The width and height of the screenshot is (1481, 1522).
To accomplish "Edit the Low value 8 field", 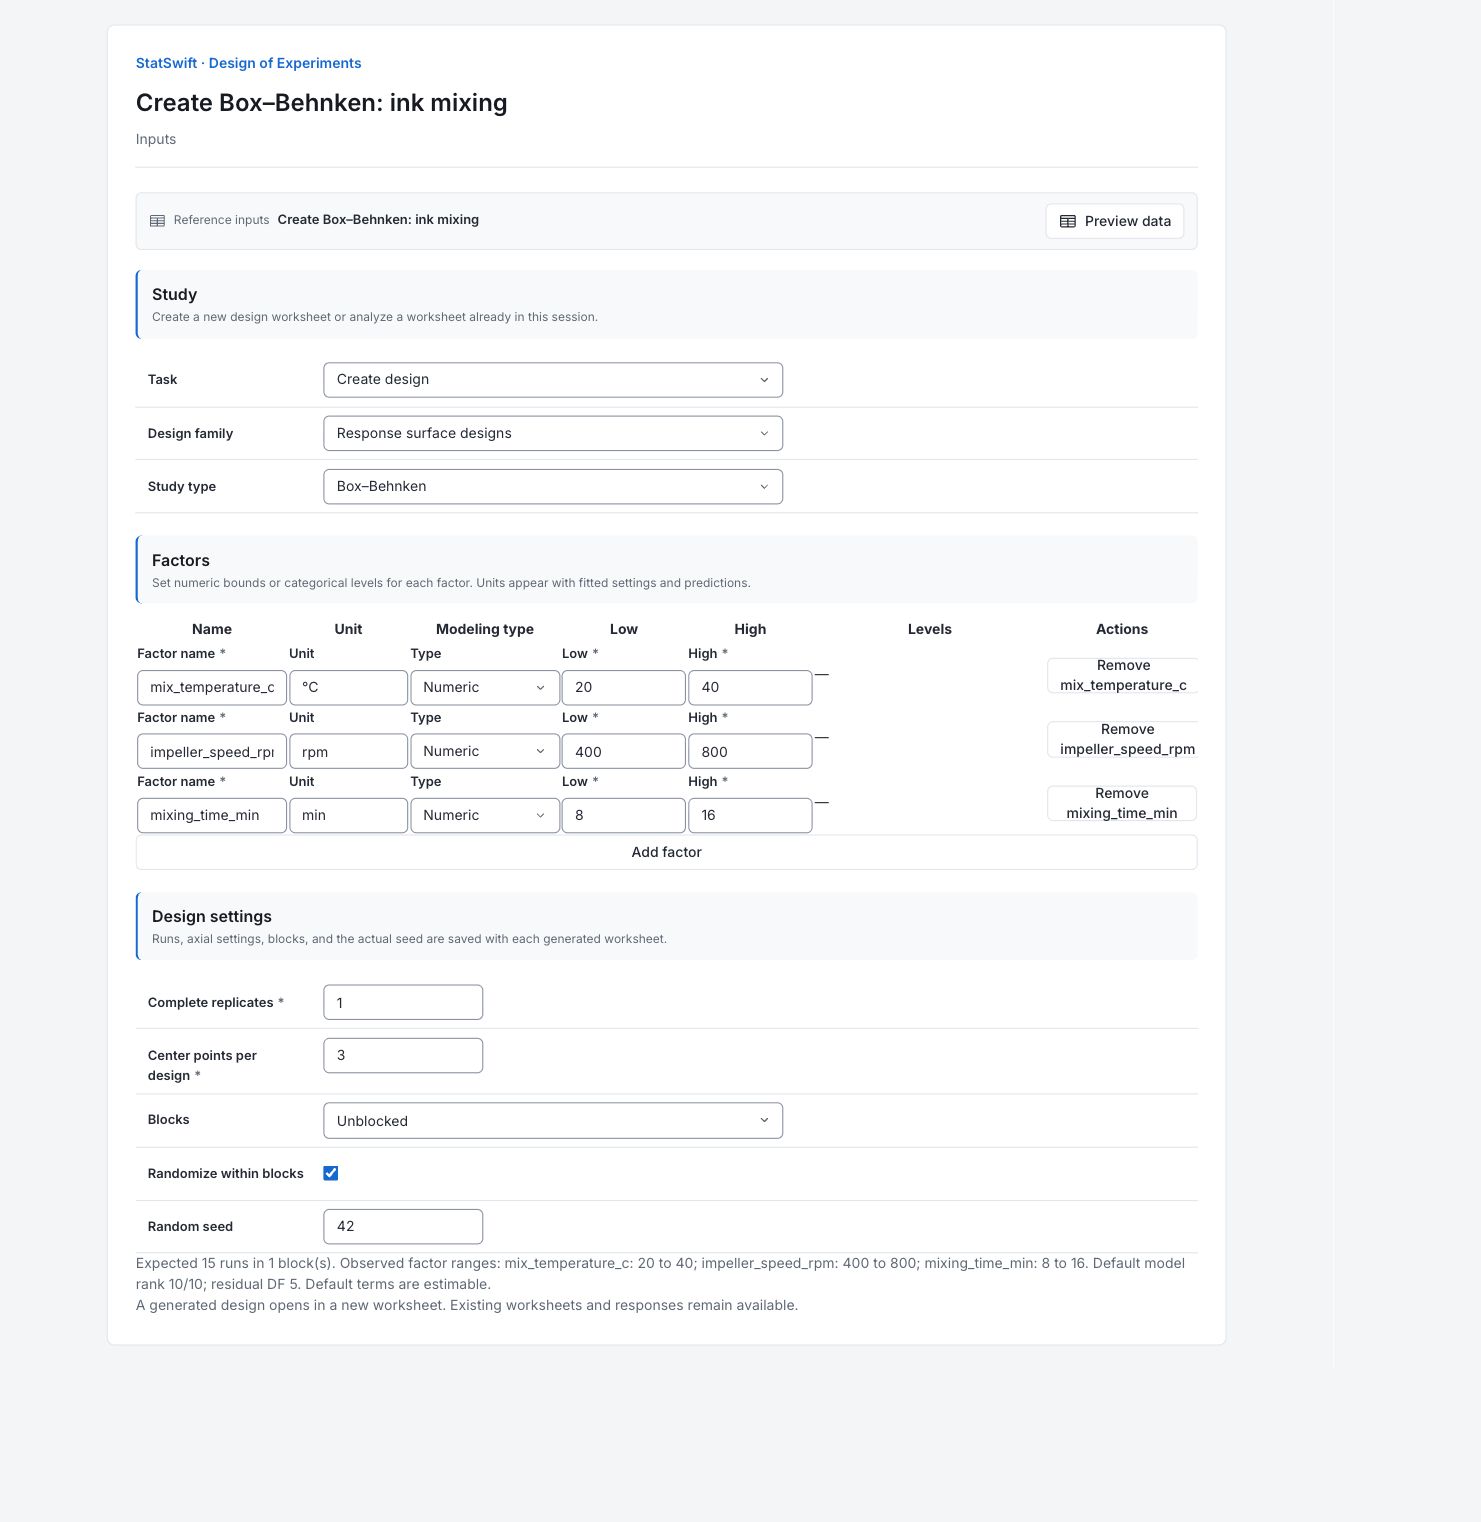I will coord(624,816).
